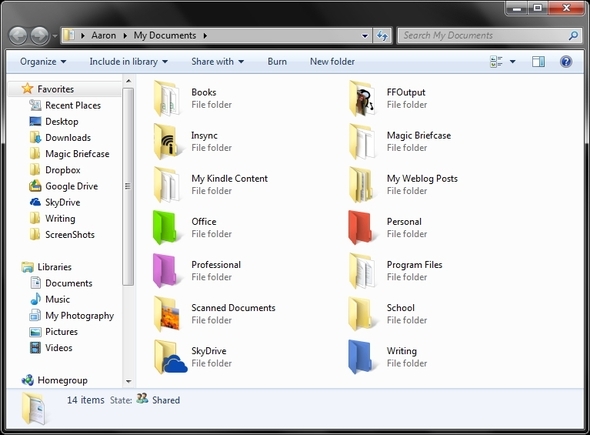The width and height of the screenshot is (590, 435).
Task: Open the SkyDrive folder with the cloud icon
Action: coord(170,357)
